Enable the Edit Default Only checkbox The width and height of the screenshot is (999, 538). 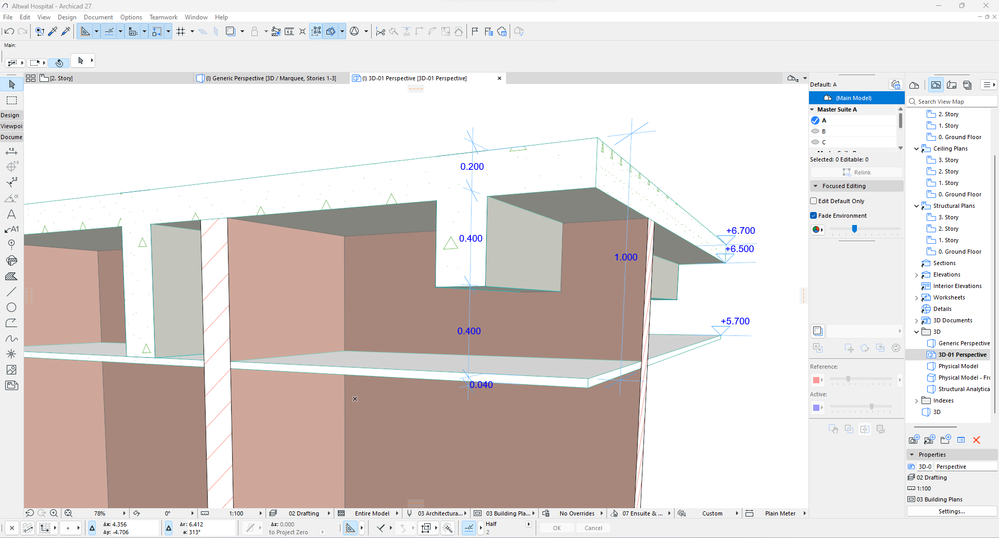[814, 201]
